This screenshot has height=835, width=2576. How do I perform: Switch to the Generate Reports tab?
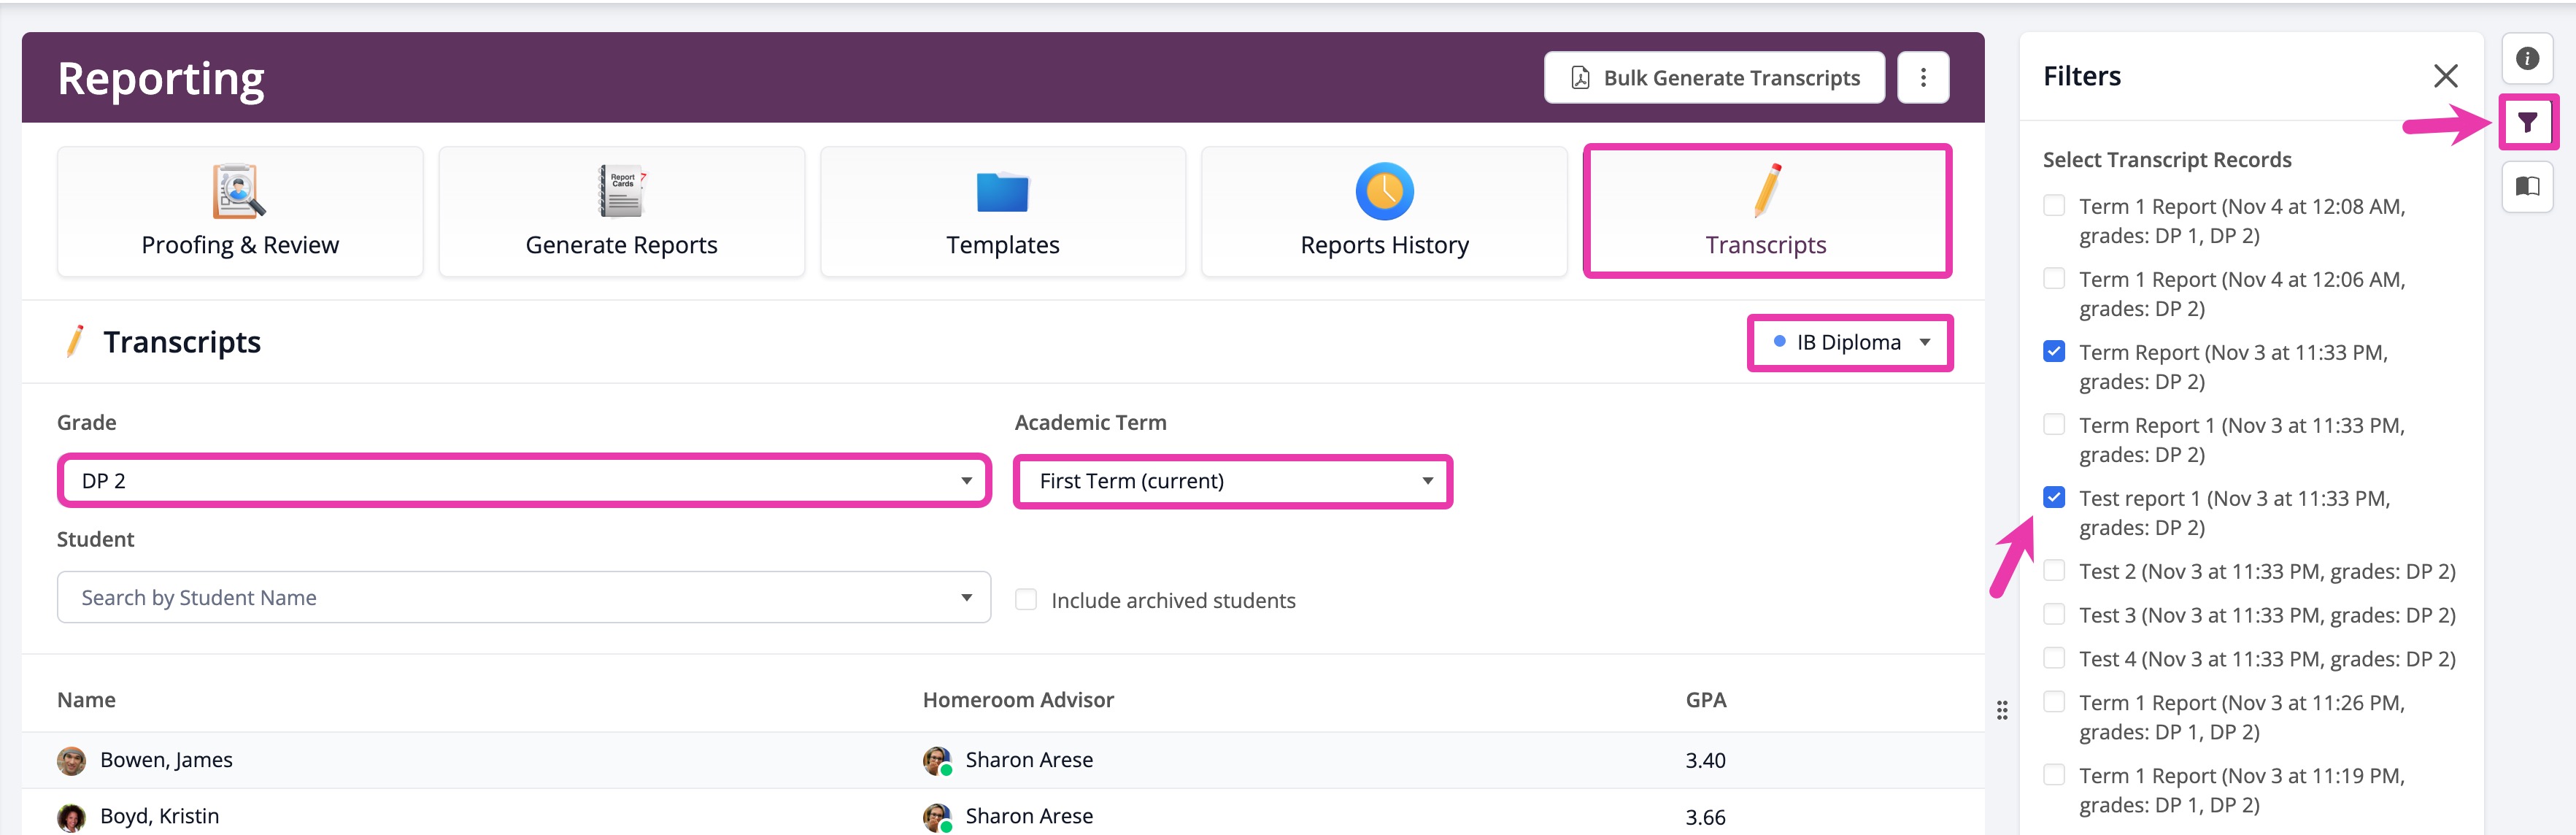coord(621,212)
